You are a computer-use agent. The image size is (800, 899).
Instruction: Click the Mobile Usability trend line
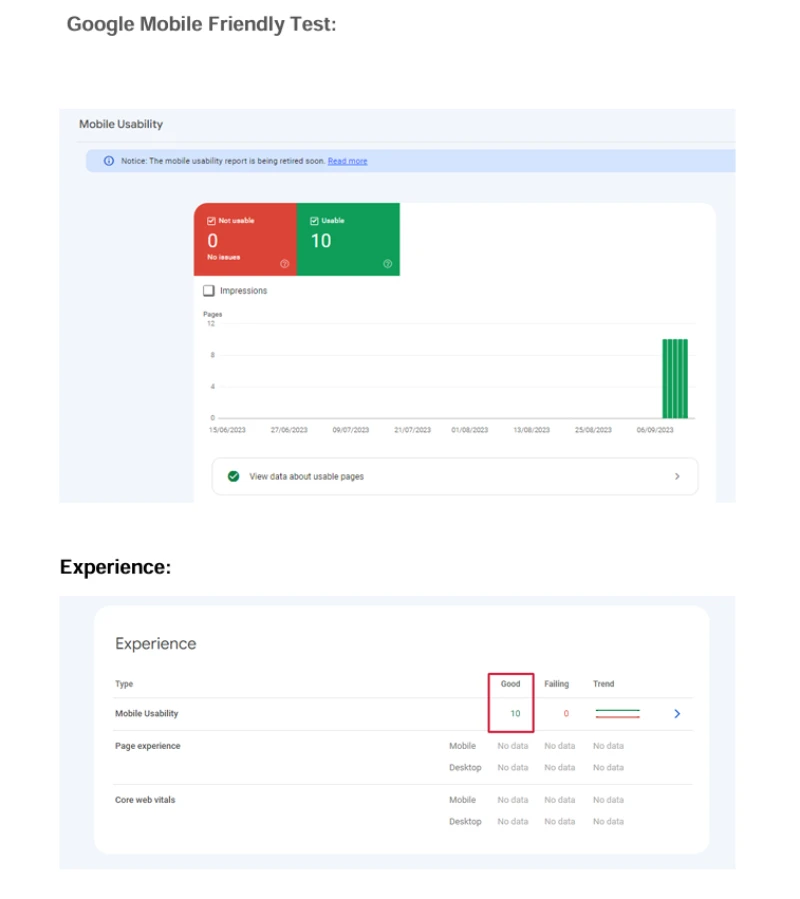pyautogui.click(x=618, y=714)
